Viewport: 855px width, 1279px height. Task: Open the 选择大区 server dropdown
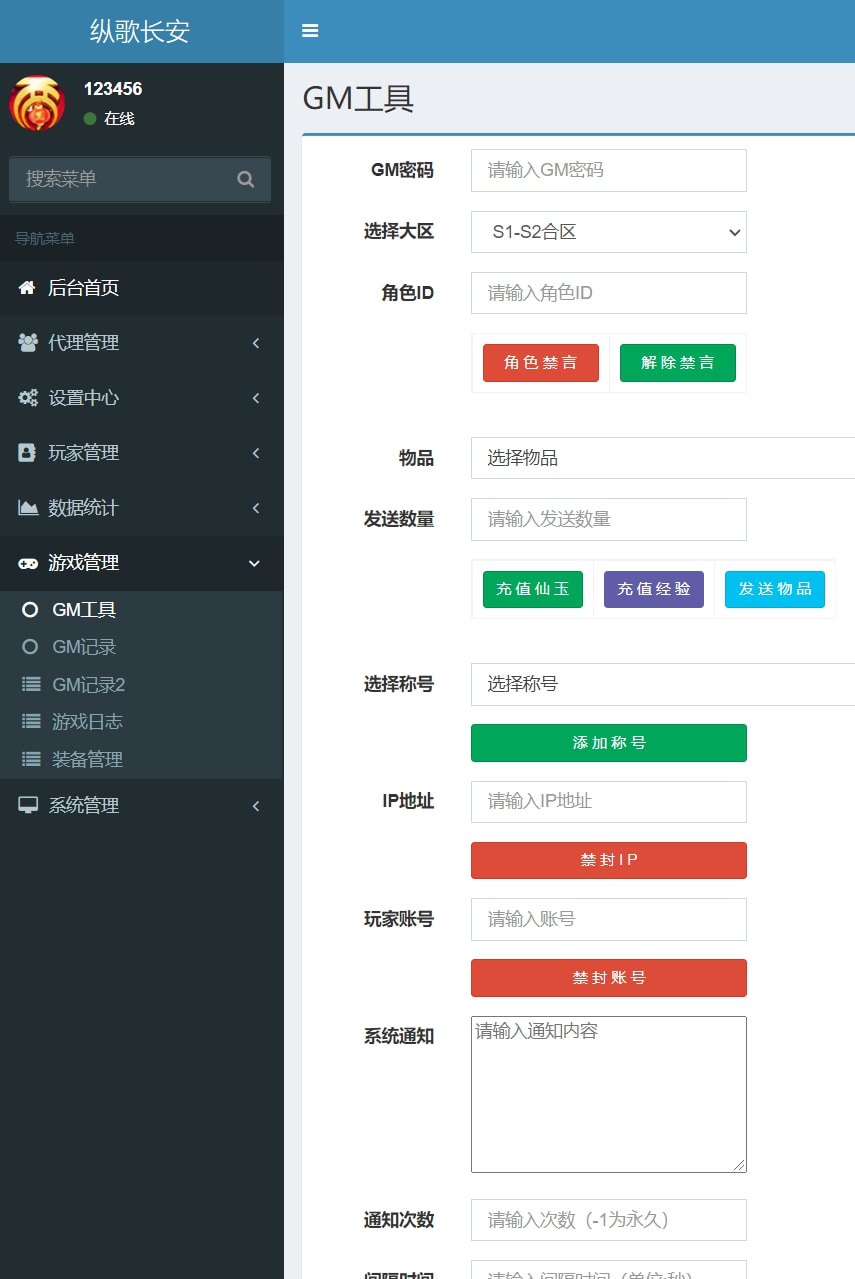[x=608, y=232]
